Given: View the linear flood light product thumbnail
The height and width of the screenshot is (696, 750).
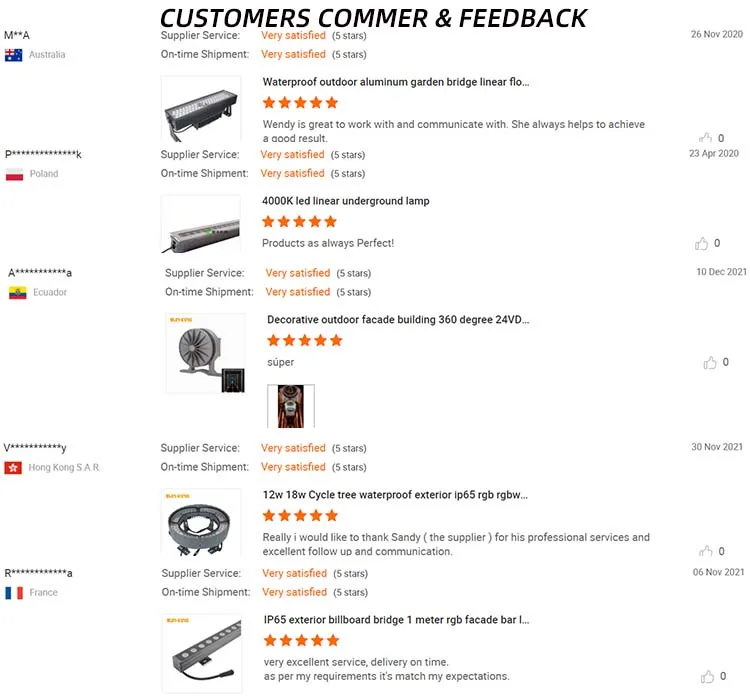Looking at the screenshot, I should point(201,109).
